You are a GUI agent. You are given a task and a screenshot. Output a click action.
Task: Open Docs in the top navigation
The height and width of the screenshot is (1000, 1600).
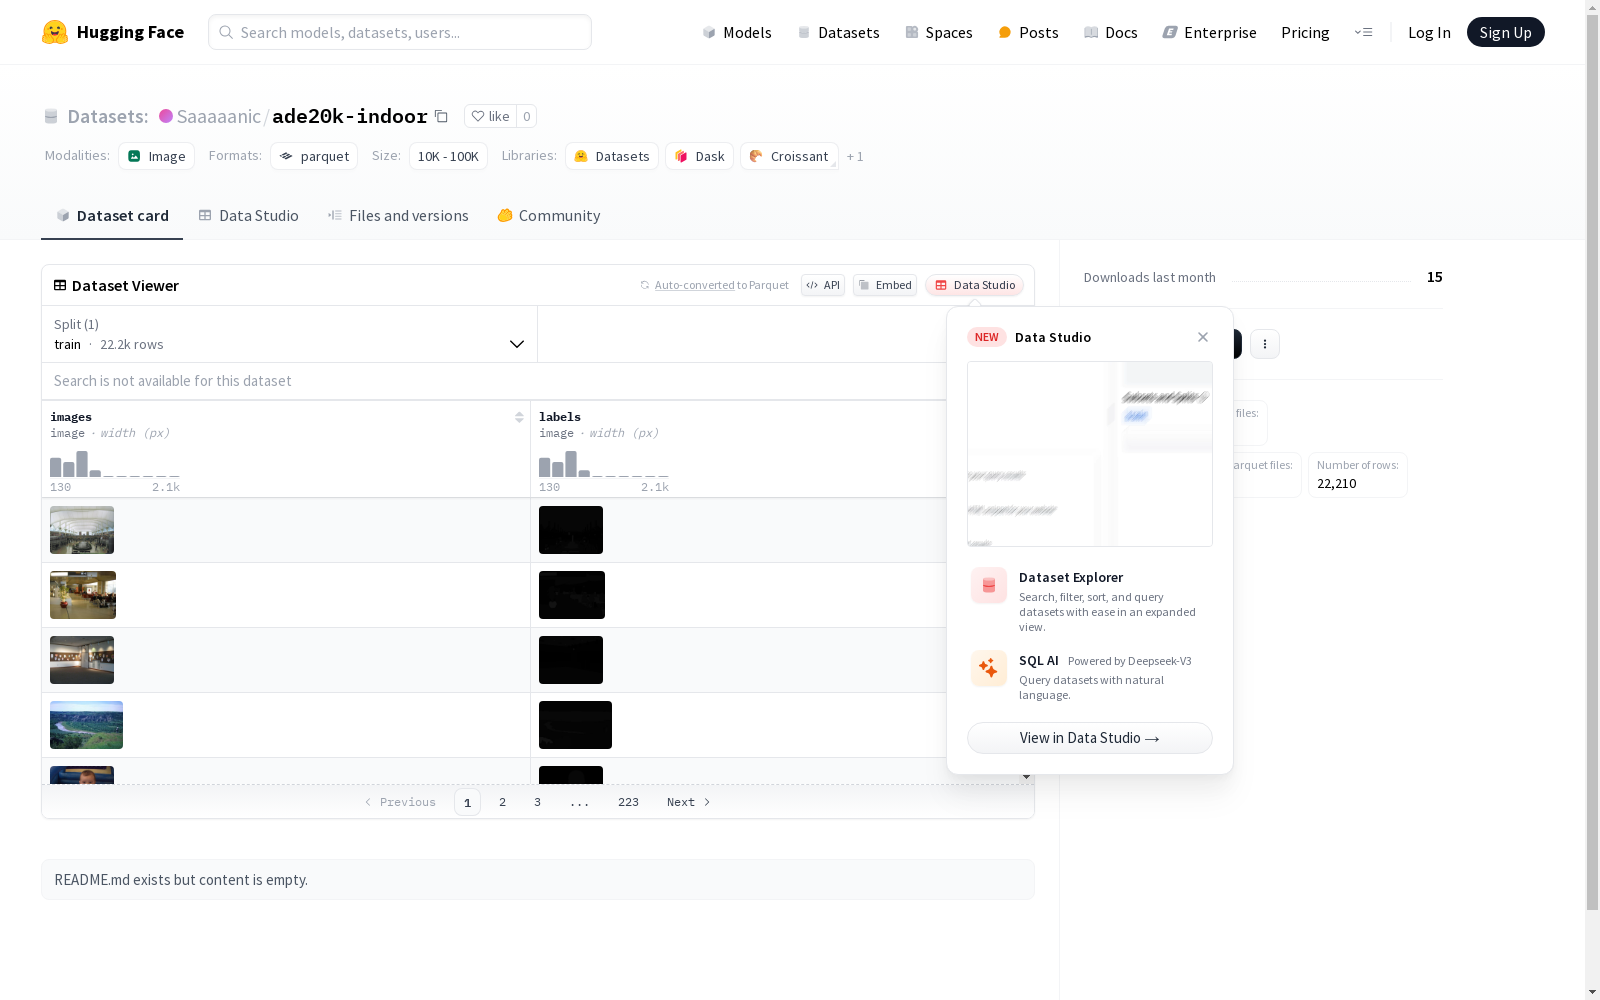[x=1111, y=32]
